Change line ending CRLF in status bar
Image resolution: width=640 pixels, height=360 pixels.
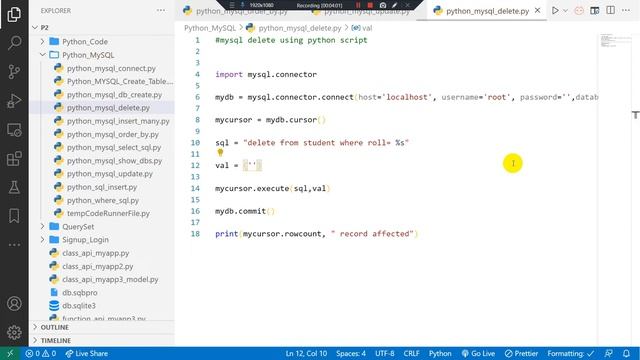pyautogui.click(x=411, y=353)
